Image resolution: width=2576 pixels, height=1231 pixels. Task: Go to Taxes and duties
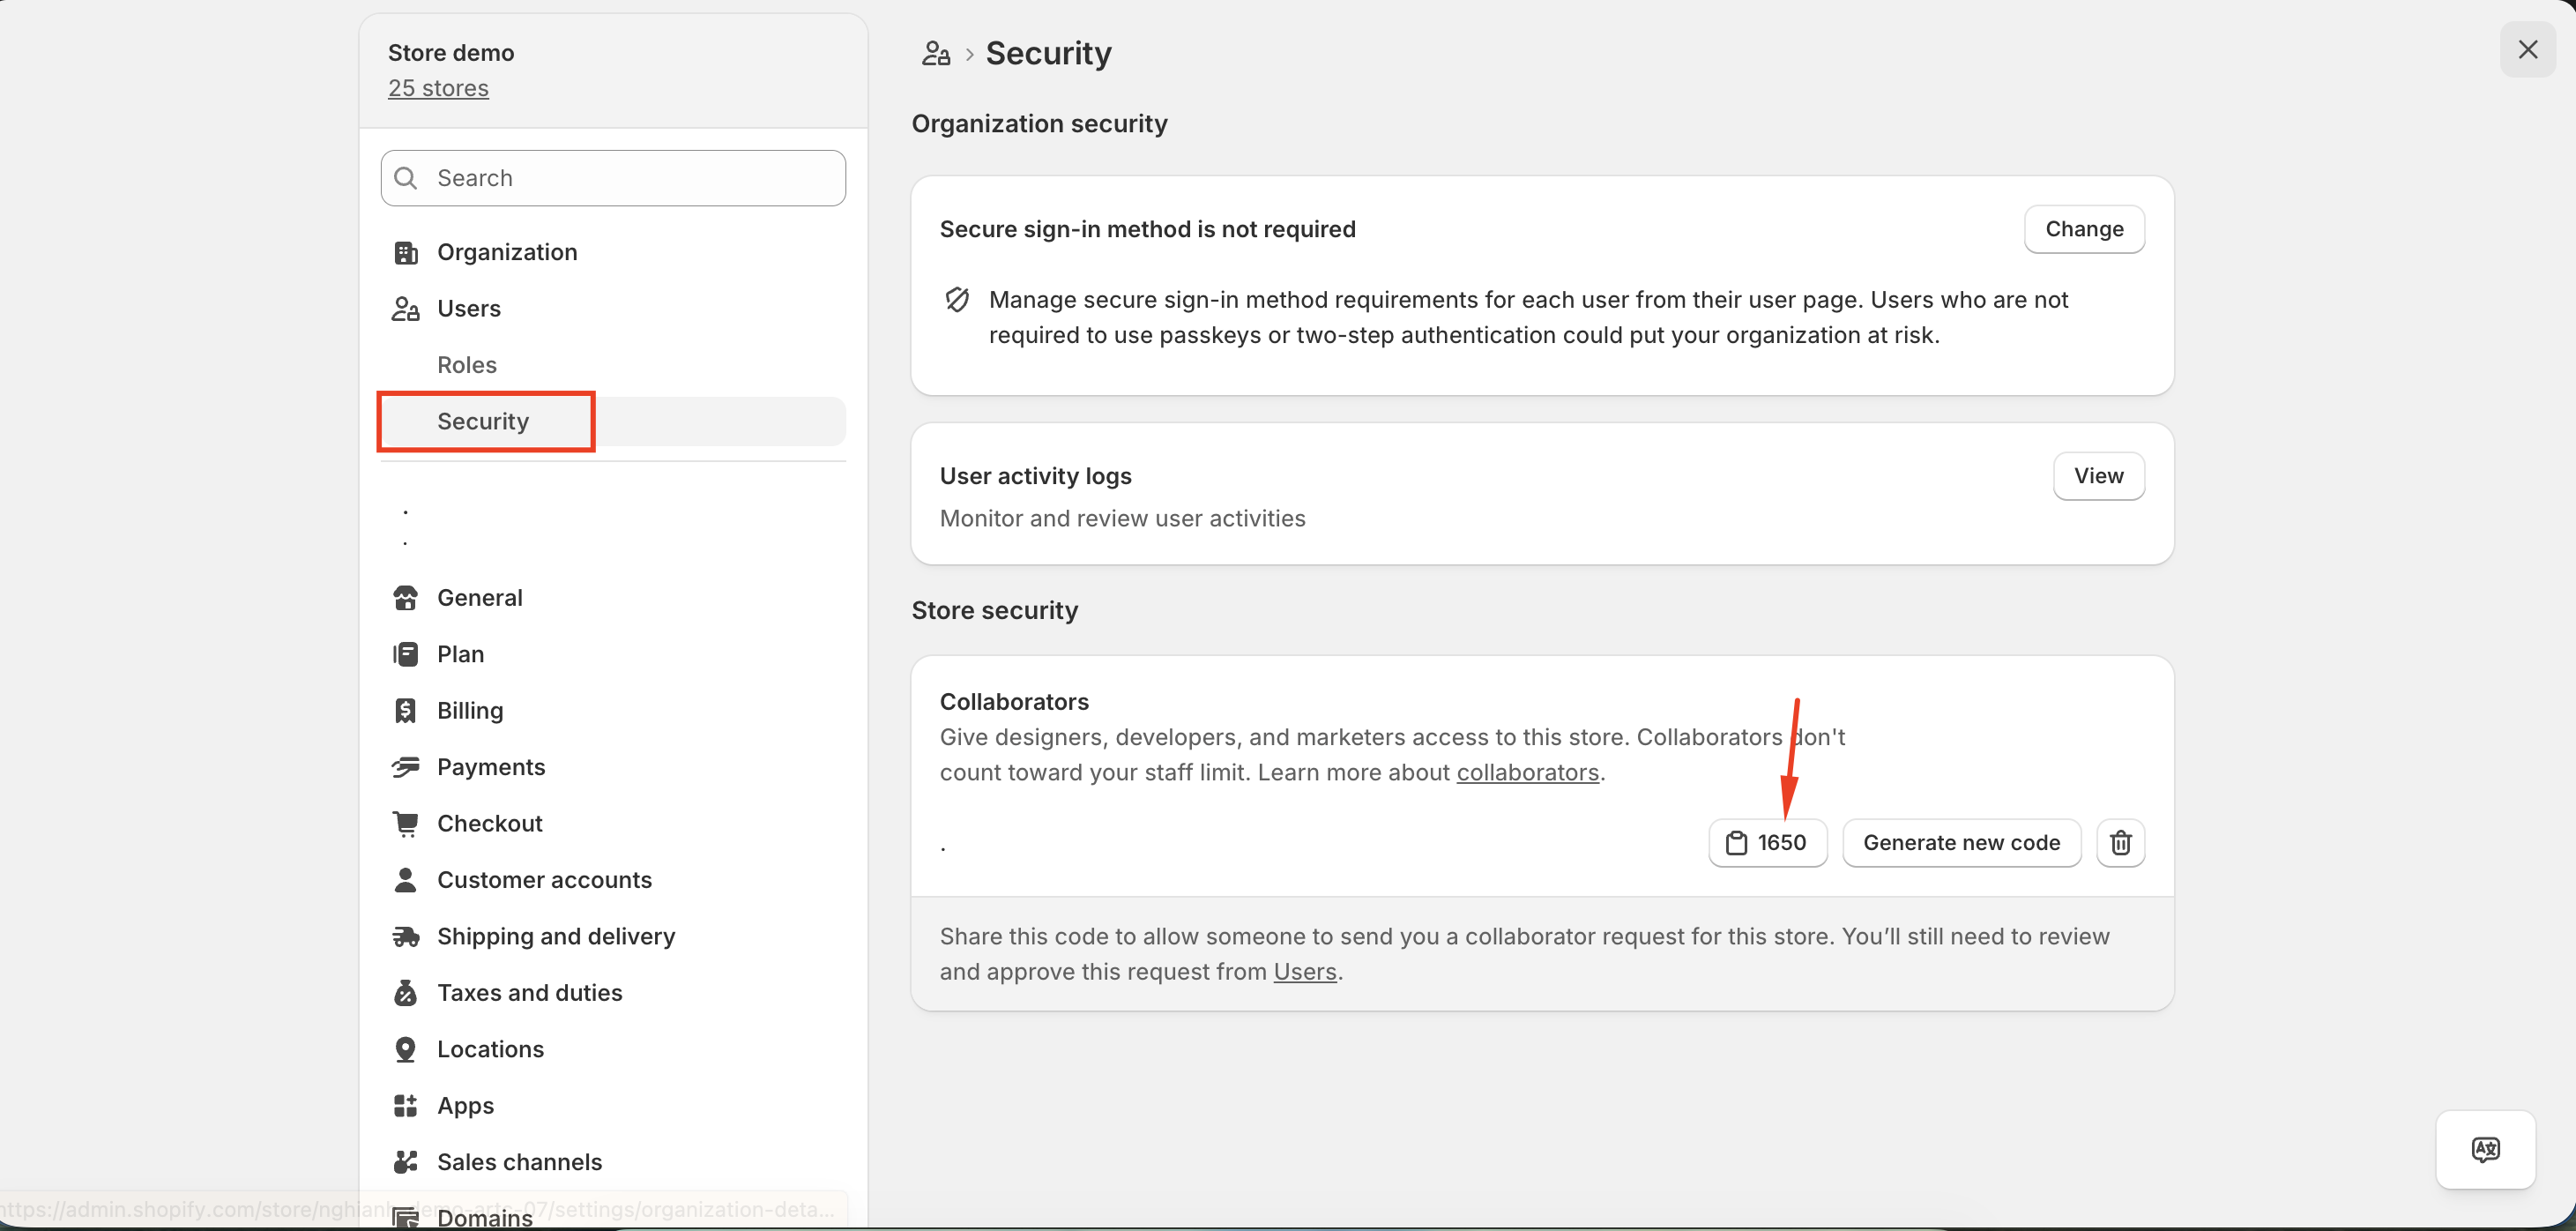[x=613, y=993]
